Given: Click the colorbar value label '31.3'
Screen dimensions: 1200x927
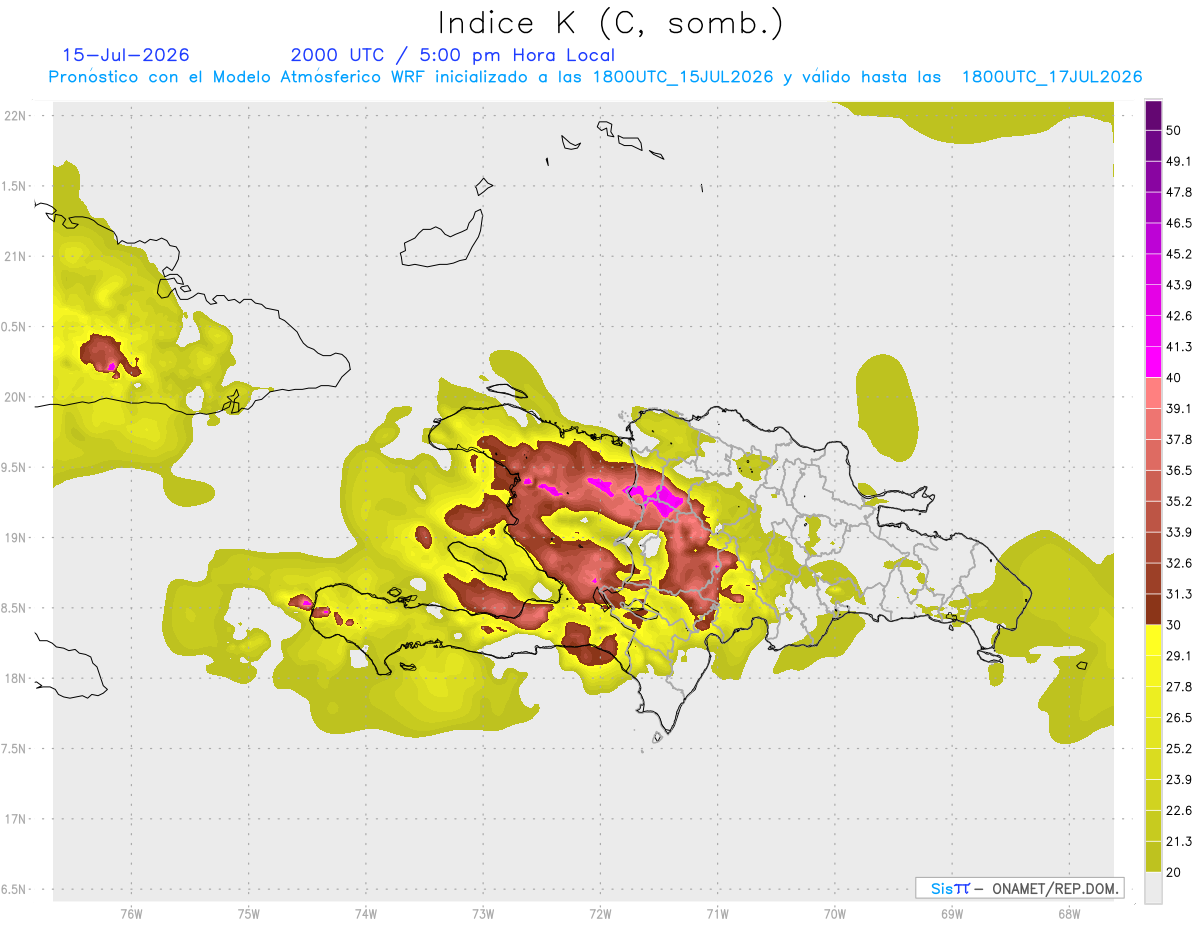Looking at the screenshot, I should point(1178,594).
